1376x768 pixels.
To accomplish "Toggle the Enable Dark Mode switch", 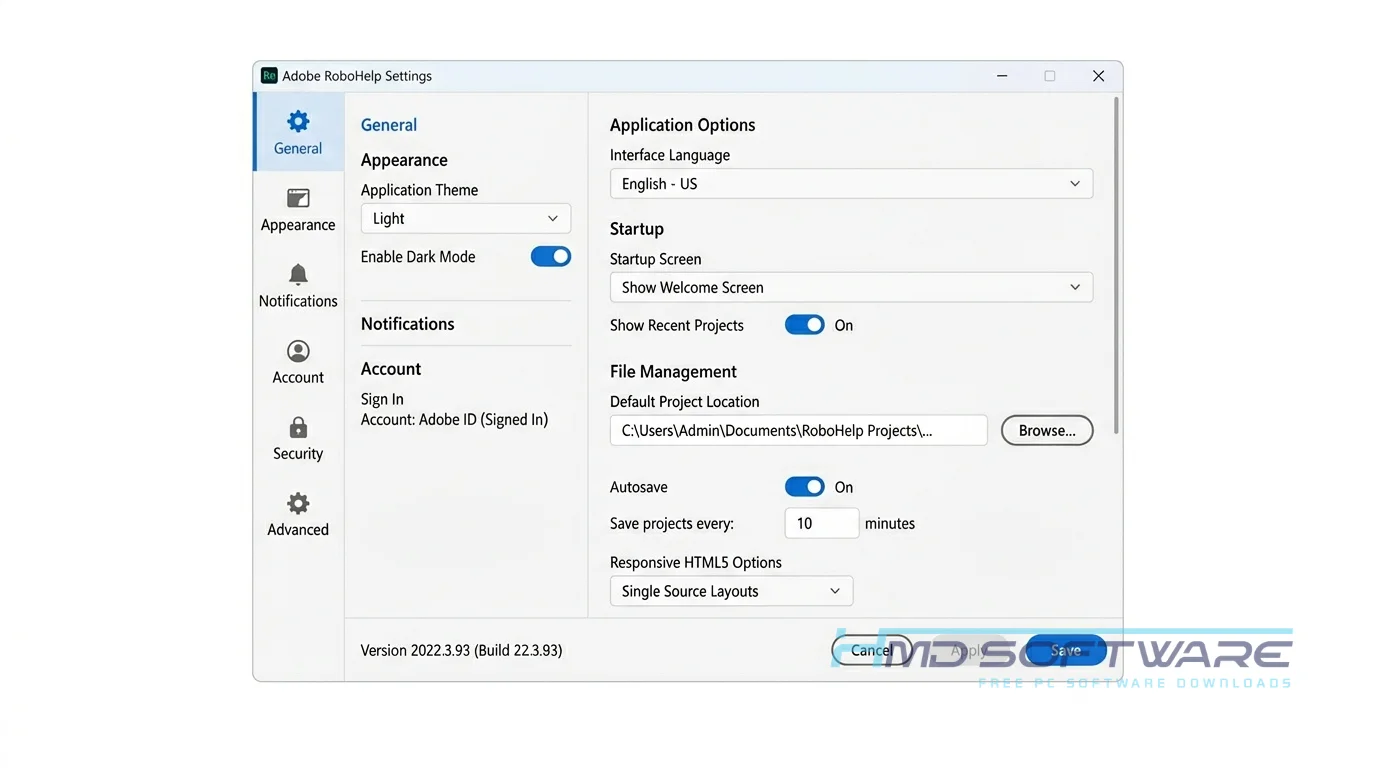I will [x=551, y=257].
